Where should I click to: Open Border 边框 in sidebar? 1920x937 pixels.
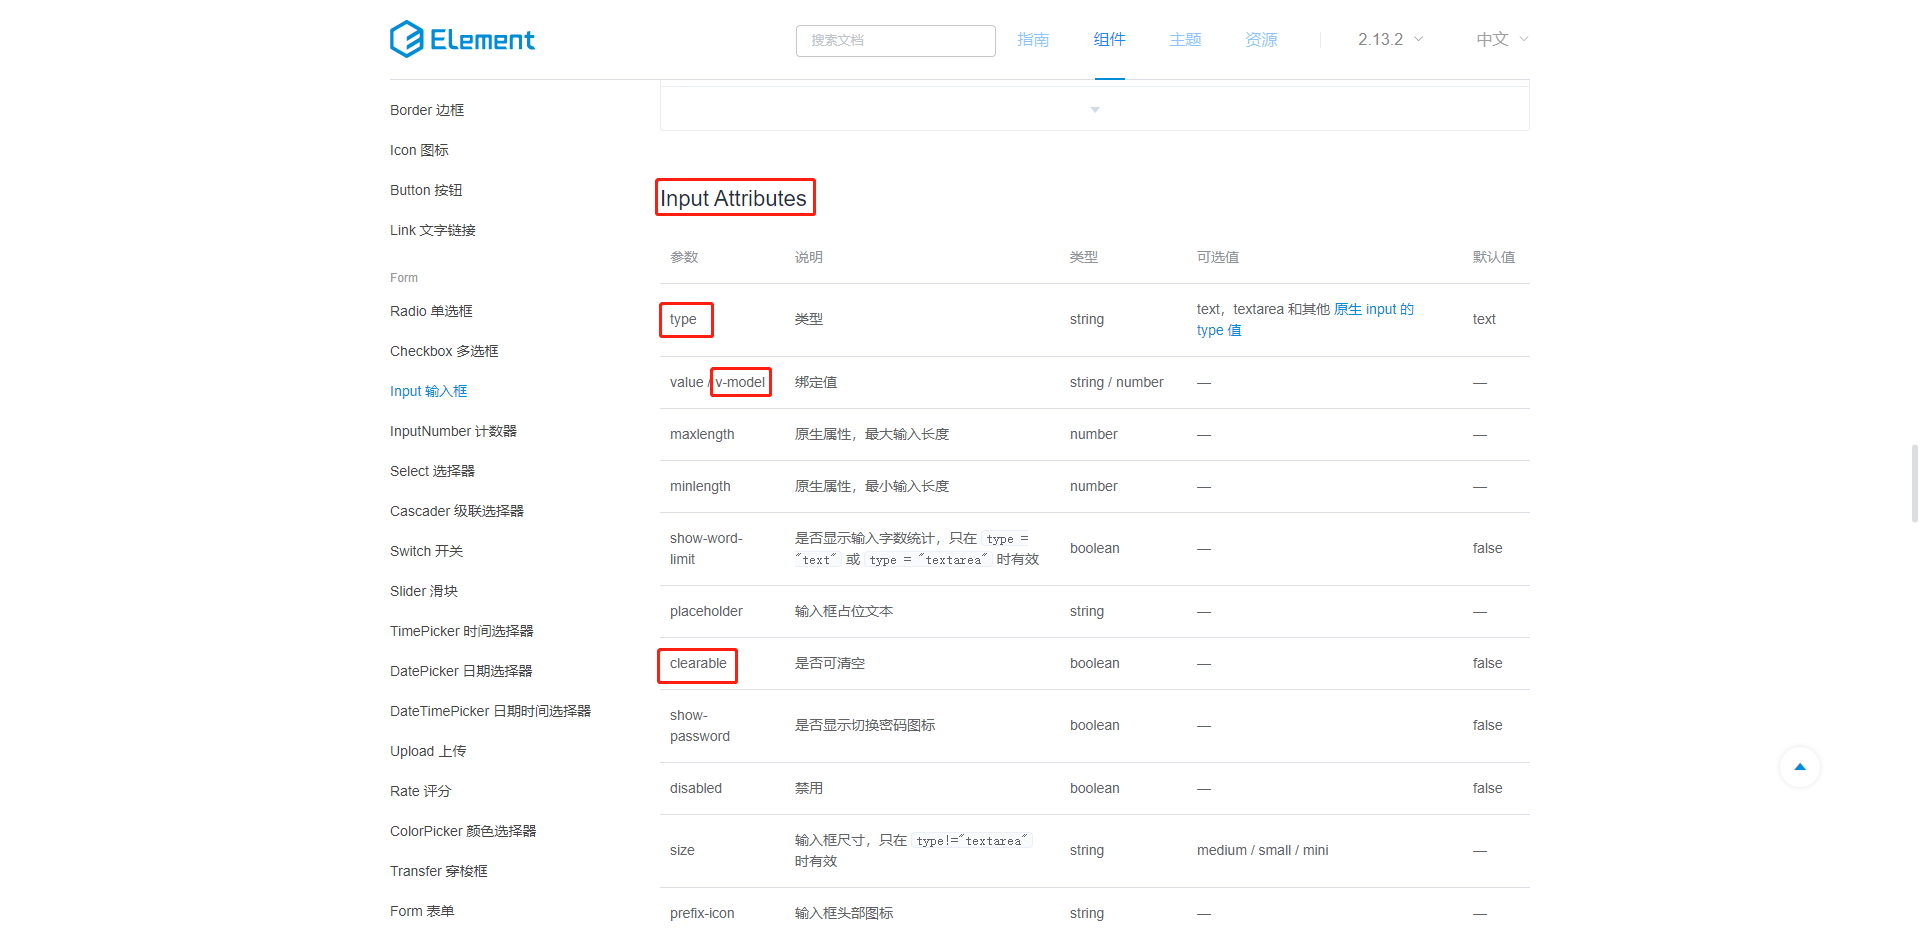[427, 110]
